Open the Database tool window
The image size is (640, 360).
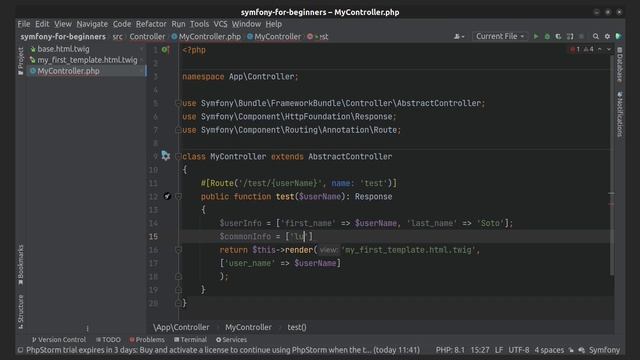(620, 64)
